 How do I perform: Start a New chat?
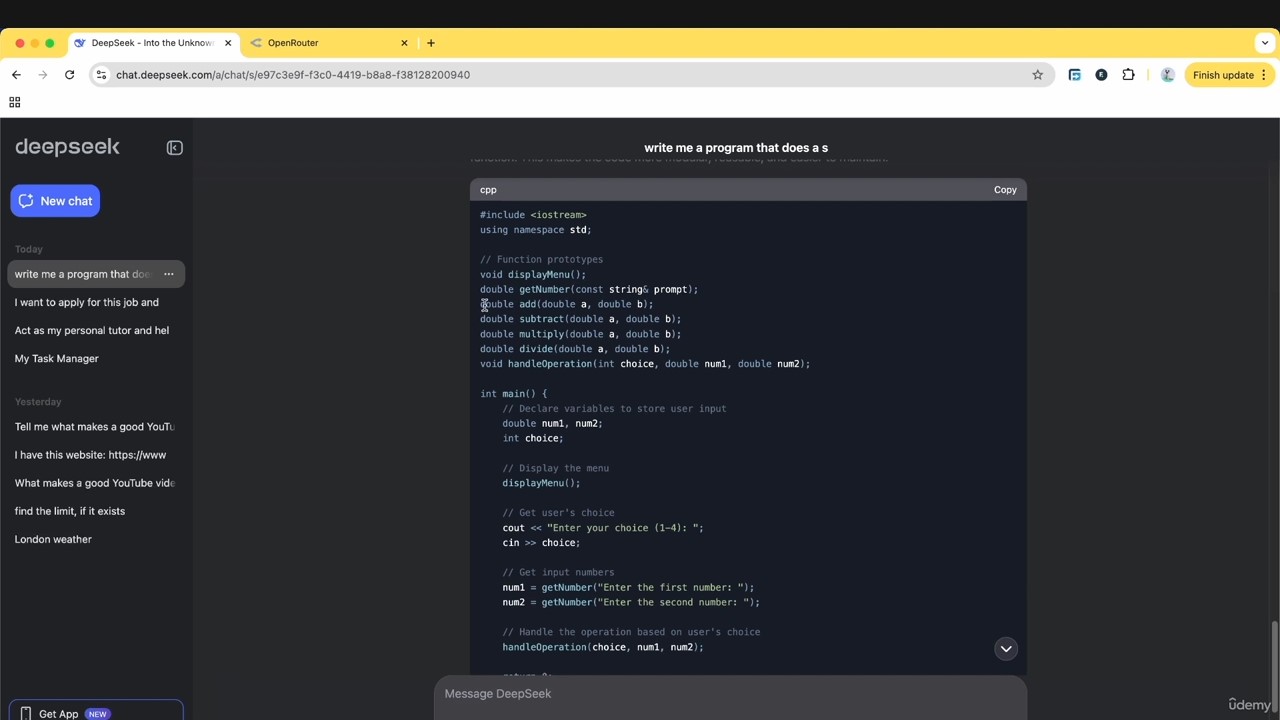coord(55,201)
